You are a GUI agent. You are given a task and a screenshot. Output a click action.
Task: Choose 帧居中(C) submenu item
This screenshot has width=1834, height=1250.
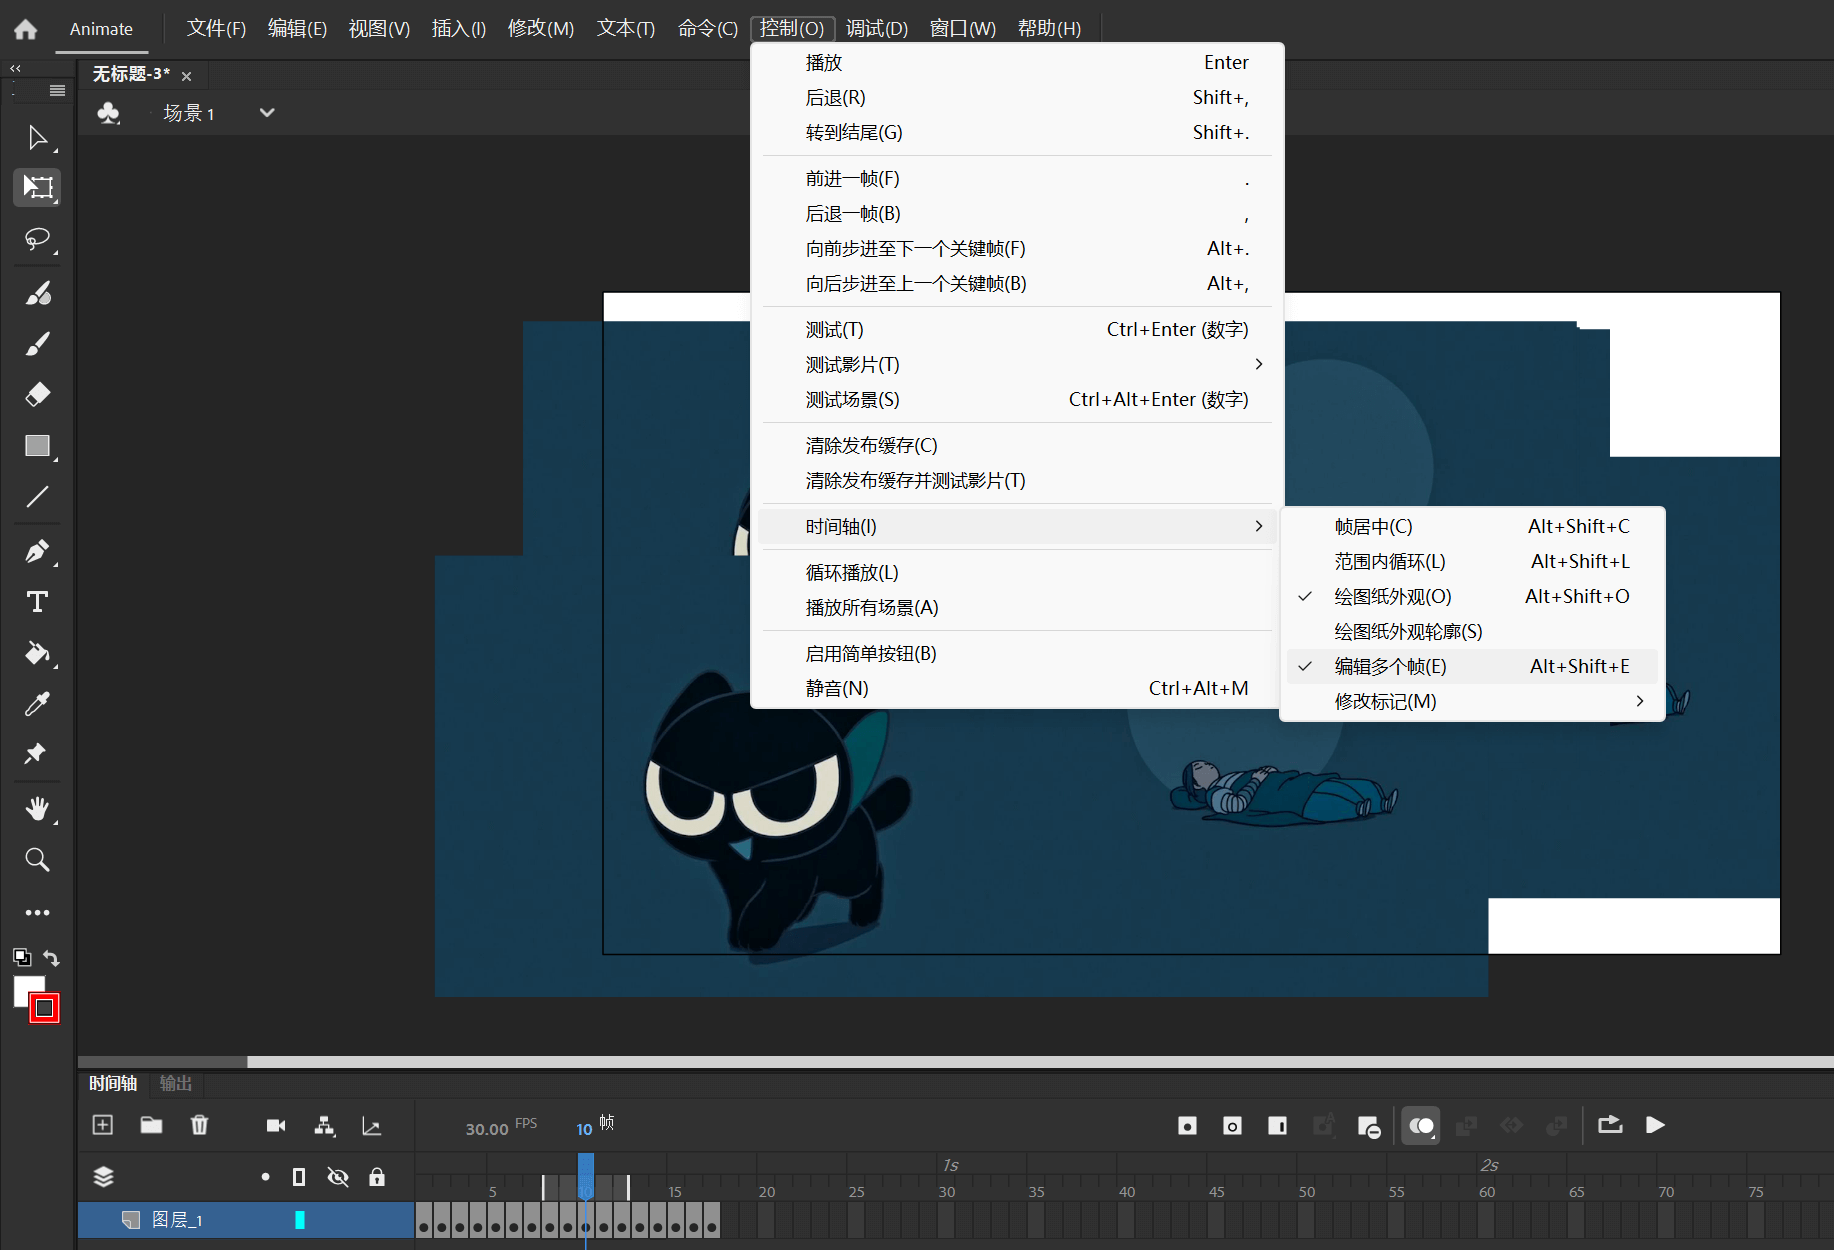pyautogui.click(x=1470, y=527)
